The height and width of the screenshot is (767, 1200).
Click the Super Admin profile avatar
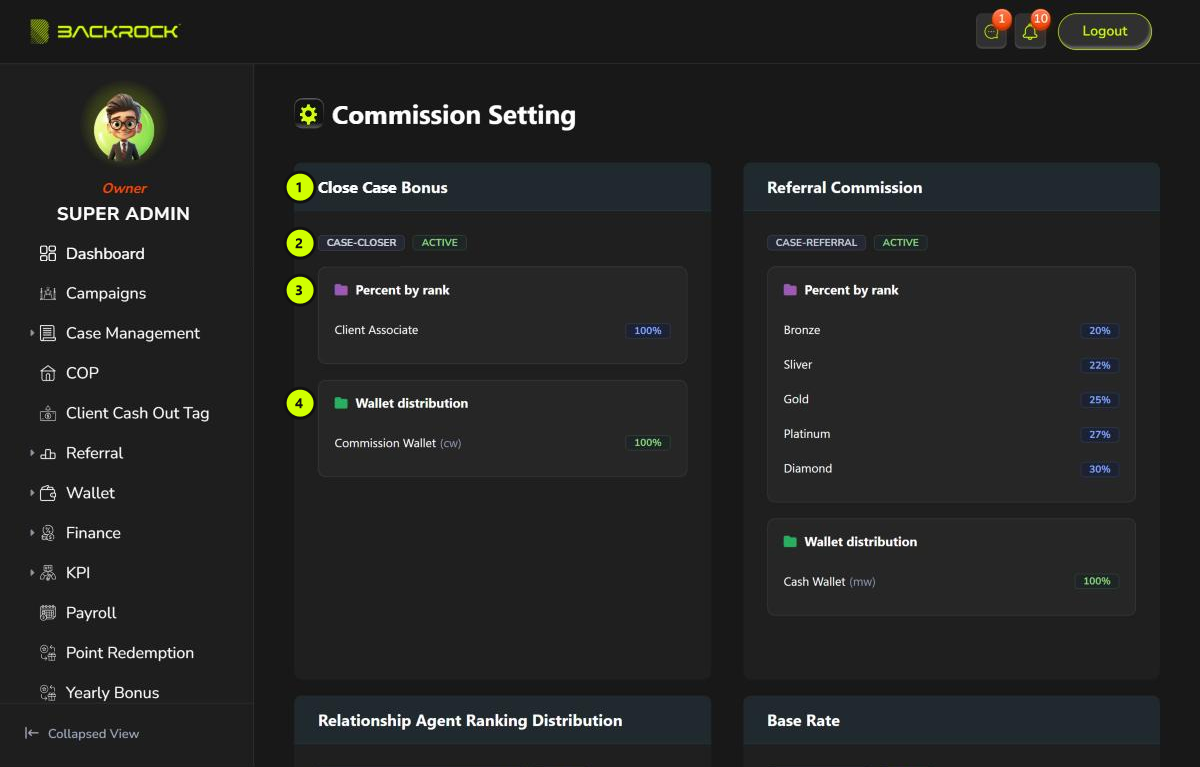[124, 131]
